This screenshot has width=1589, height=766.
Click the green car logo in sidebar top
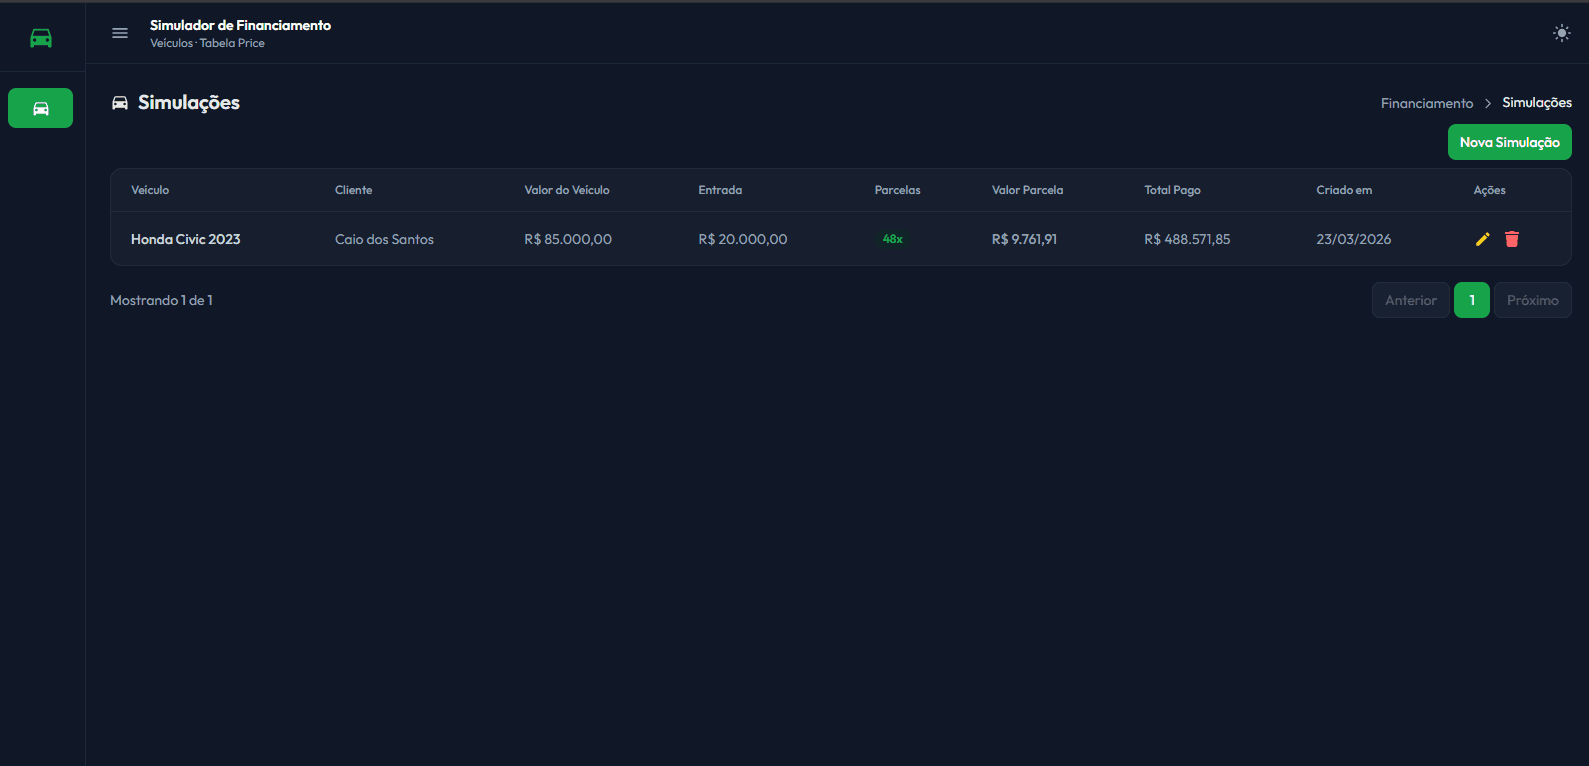pos(41,38)
